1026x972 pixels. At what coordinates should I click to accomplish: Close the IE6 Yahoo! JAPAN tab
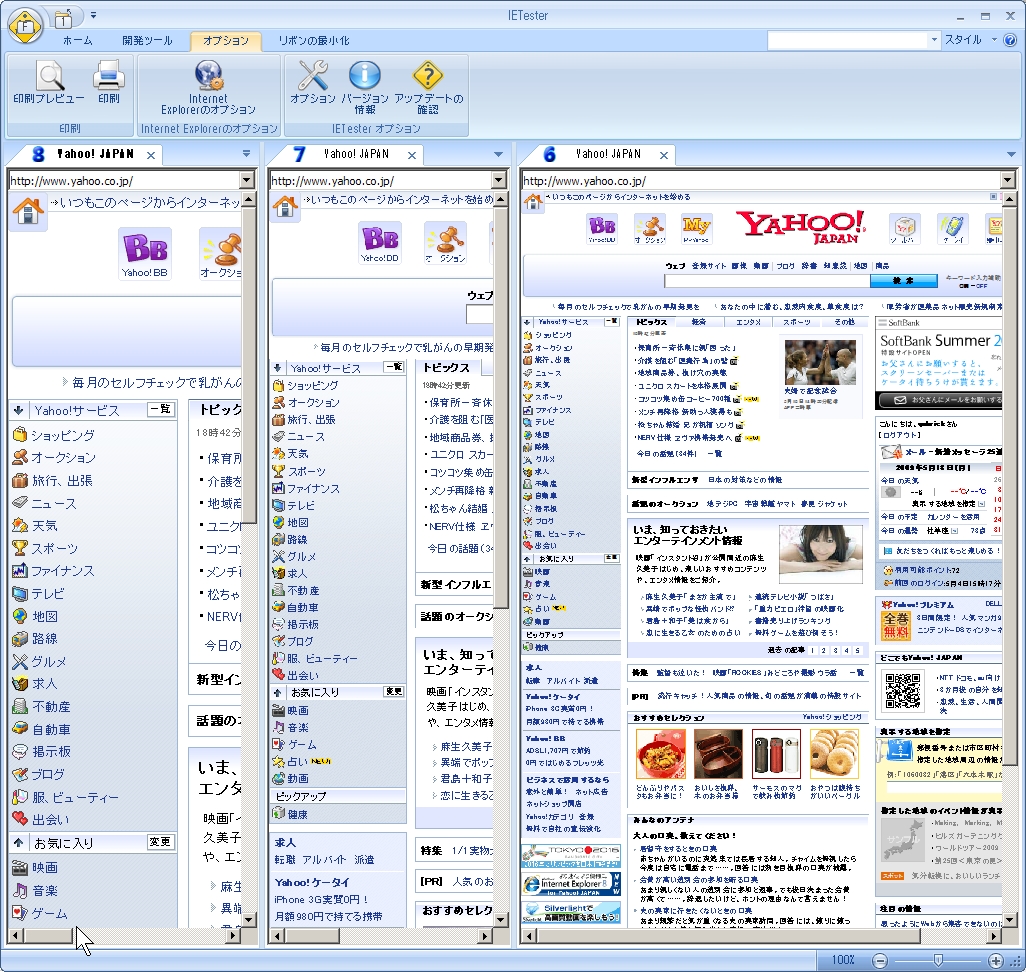(663, 155)
